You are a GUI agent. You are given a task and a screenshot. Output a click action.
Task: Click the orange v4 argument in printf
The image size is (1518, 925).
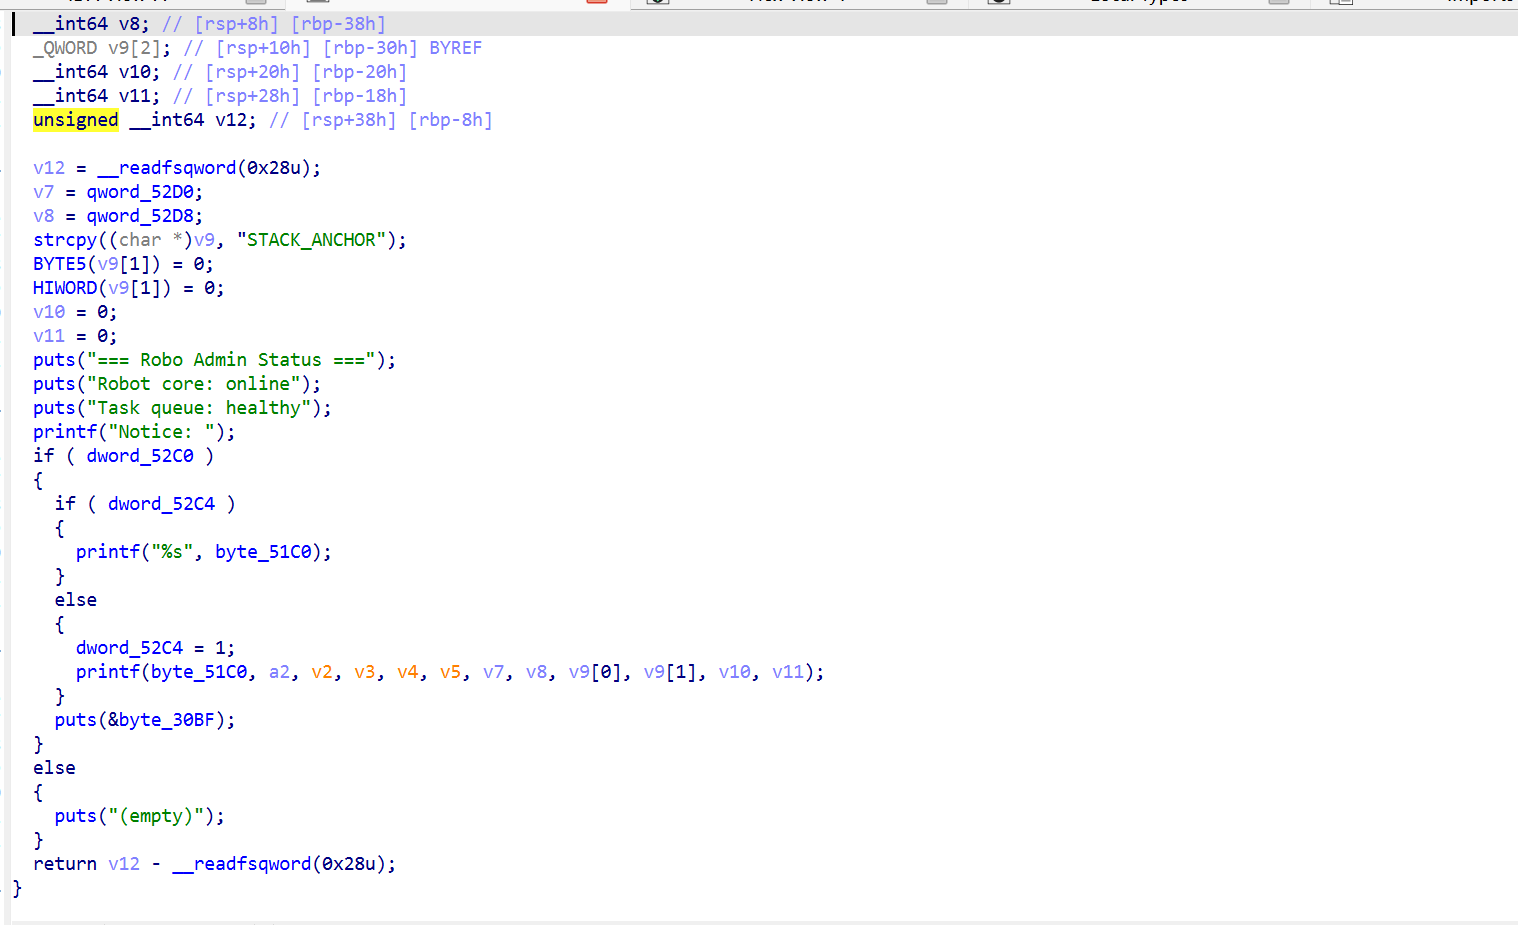pos(408,672)
